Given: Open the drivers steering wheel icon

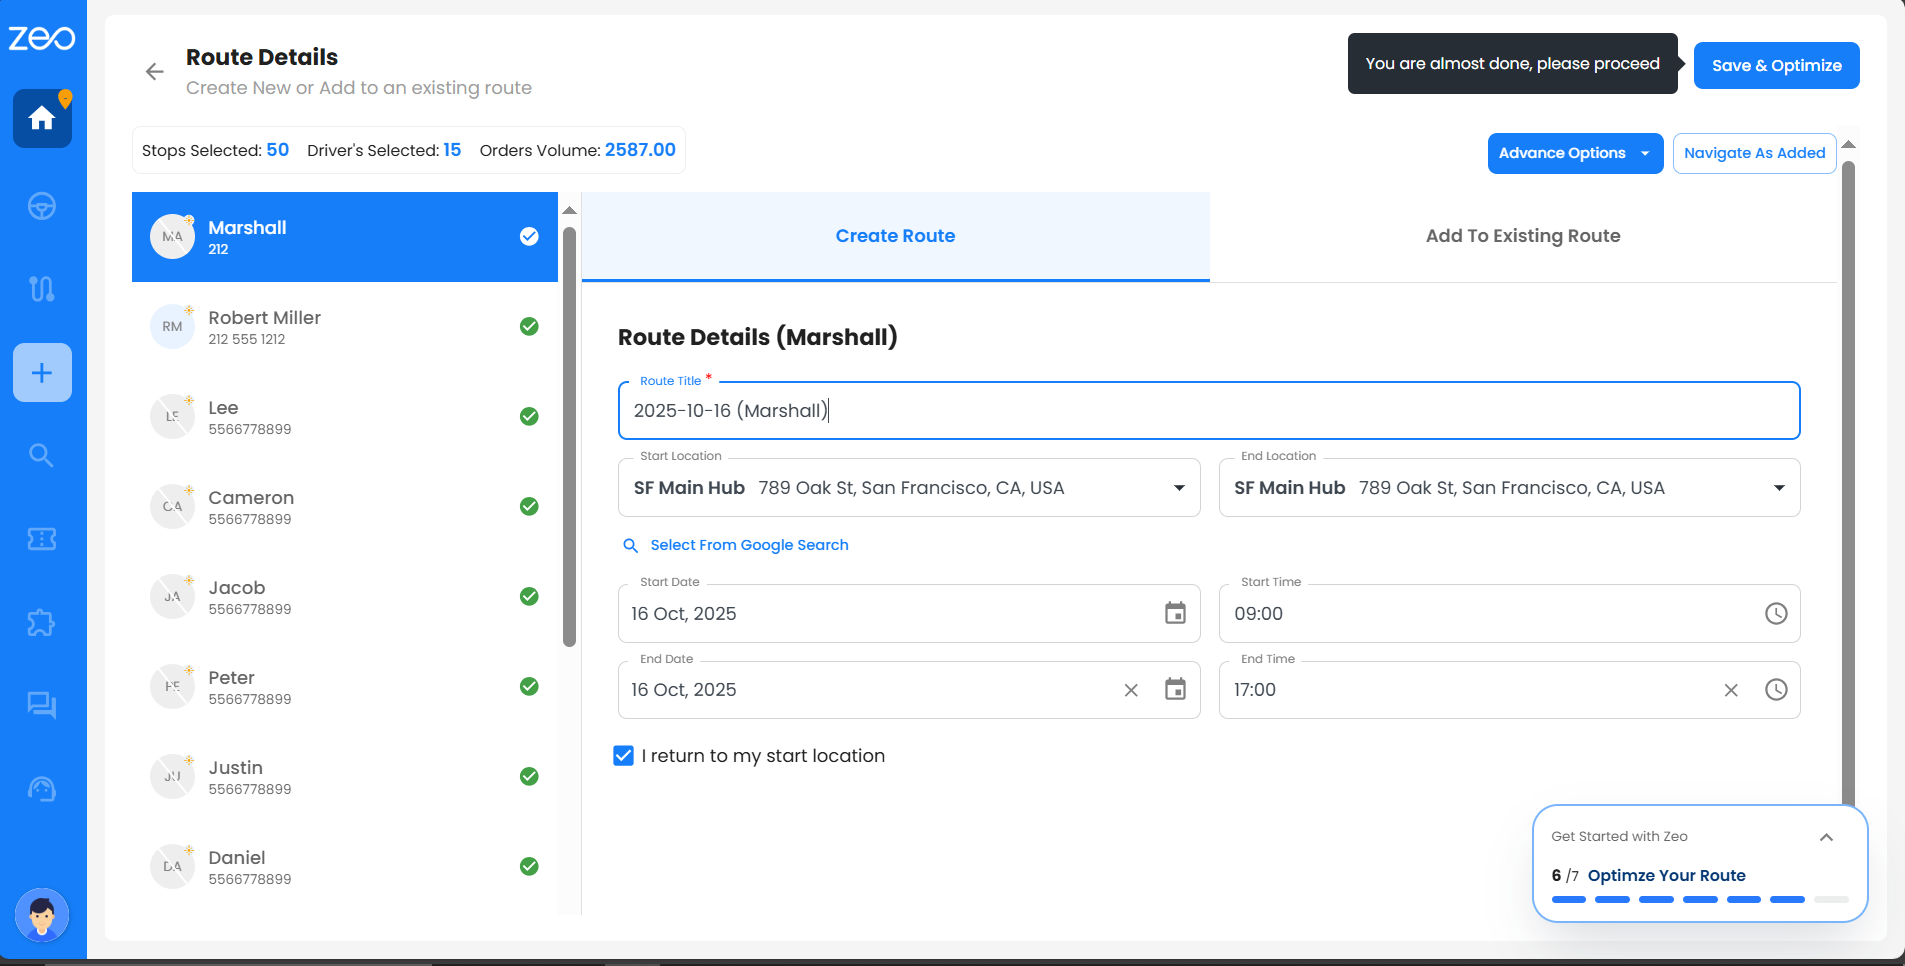Looking at the screenshot, I should (x=42, y=207).
